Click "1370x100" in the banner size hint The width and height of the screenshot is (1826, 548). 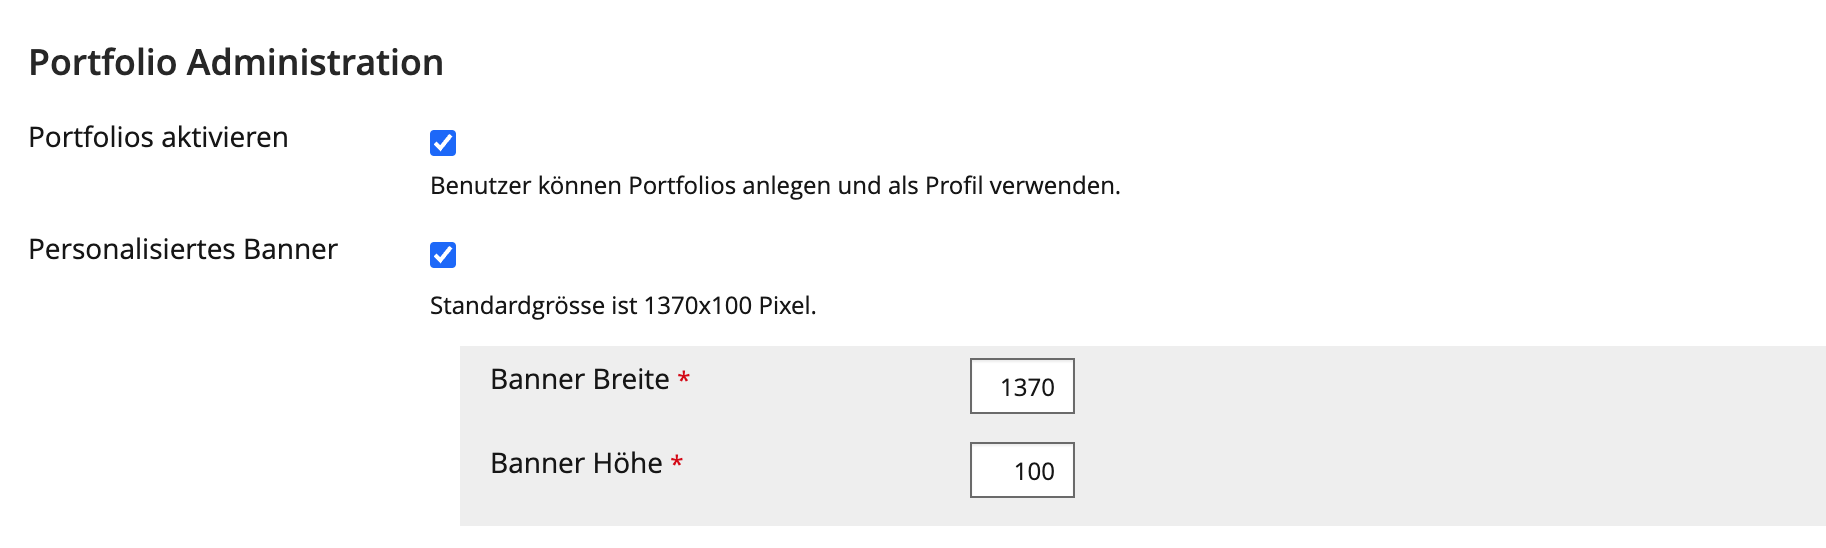(698, 306)
